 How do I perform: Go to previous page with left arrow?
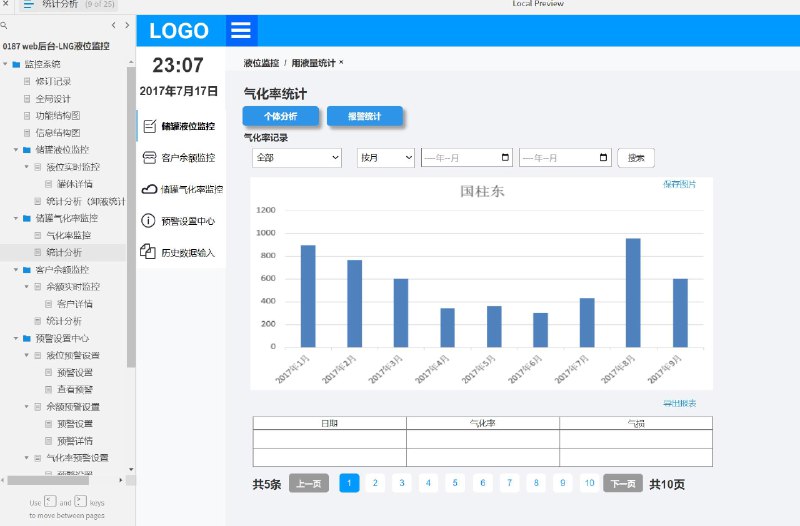tap(113, 25)
